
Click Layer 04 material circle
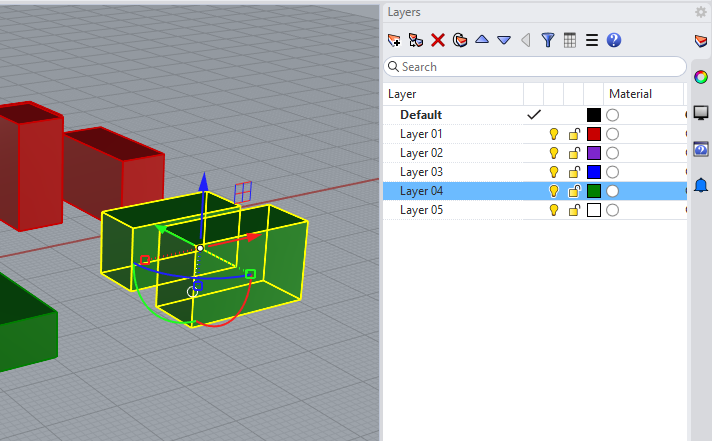[613, 191]
